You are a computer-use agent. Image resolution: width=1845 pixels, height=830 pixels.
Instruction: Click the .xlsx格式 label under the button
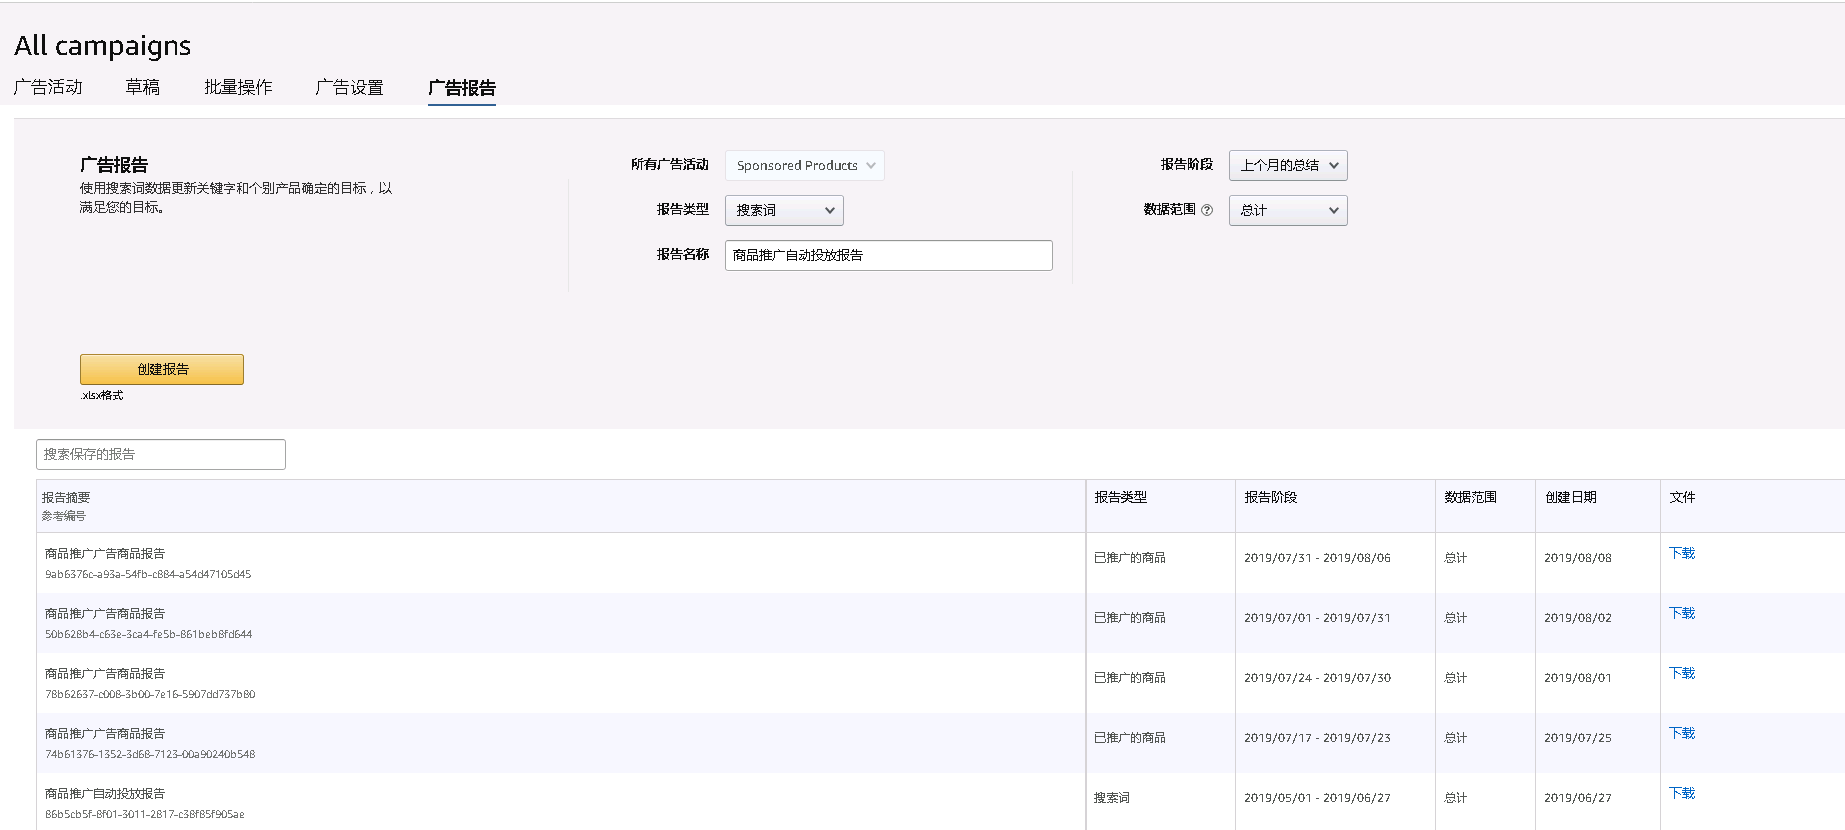click(102, 395)
